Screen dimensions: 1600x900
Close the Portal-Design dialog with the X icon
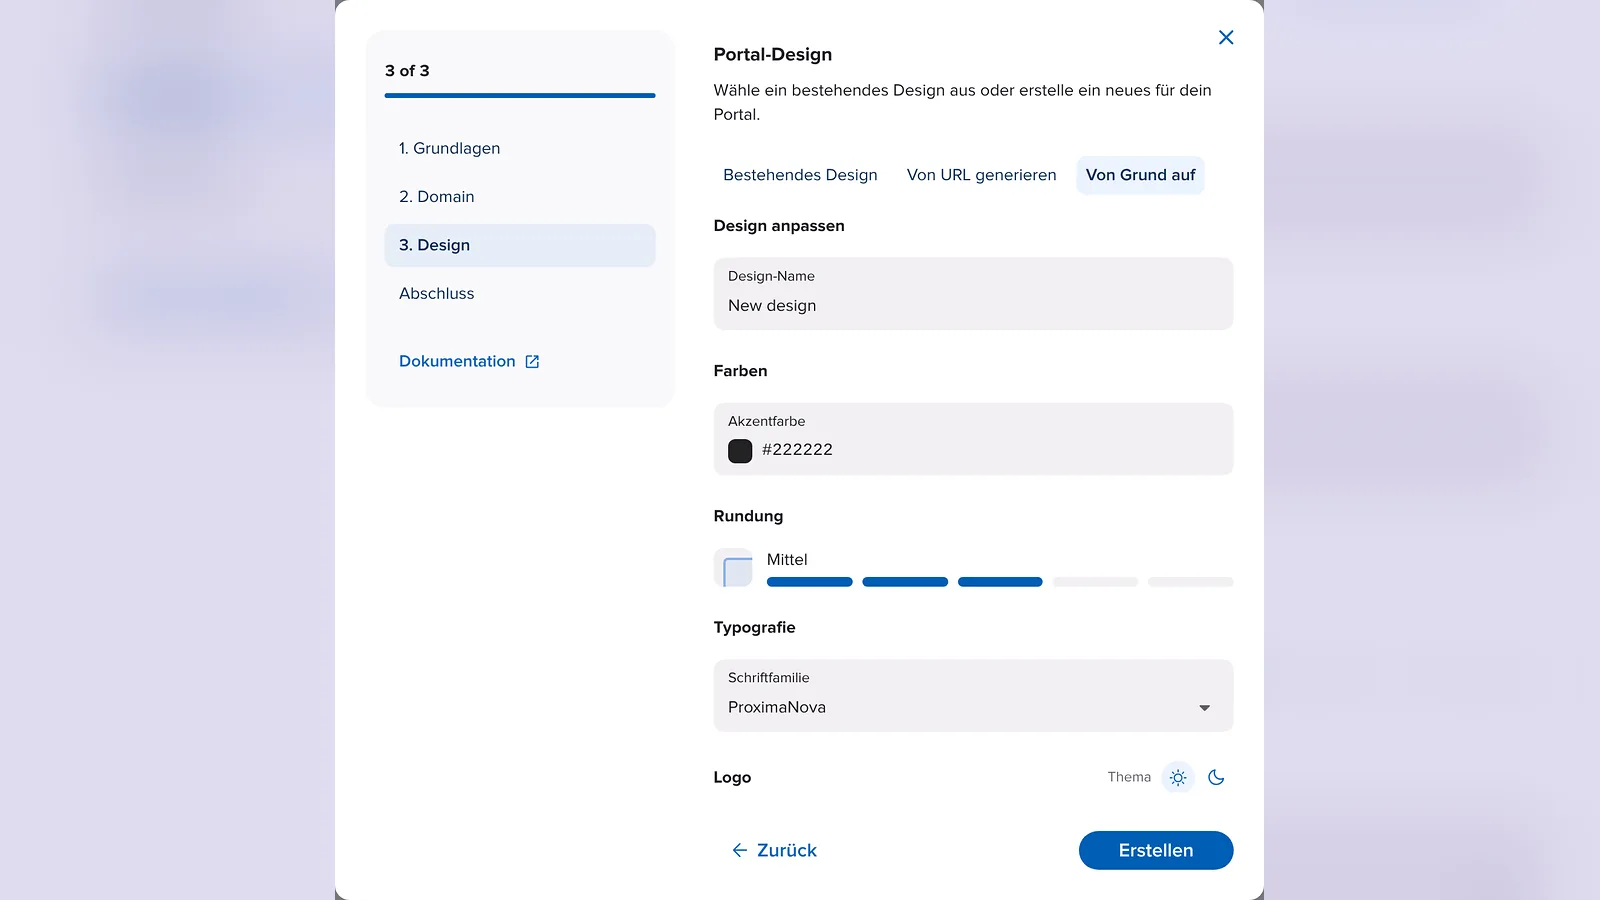coord(1226,37)
